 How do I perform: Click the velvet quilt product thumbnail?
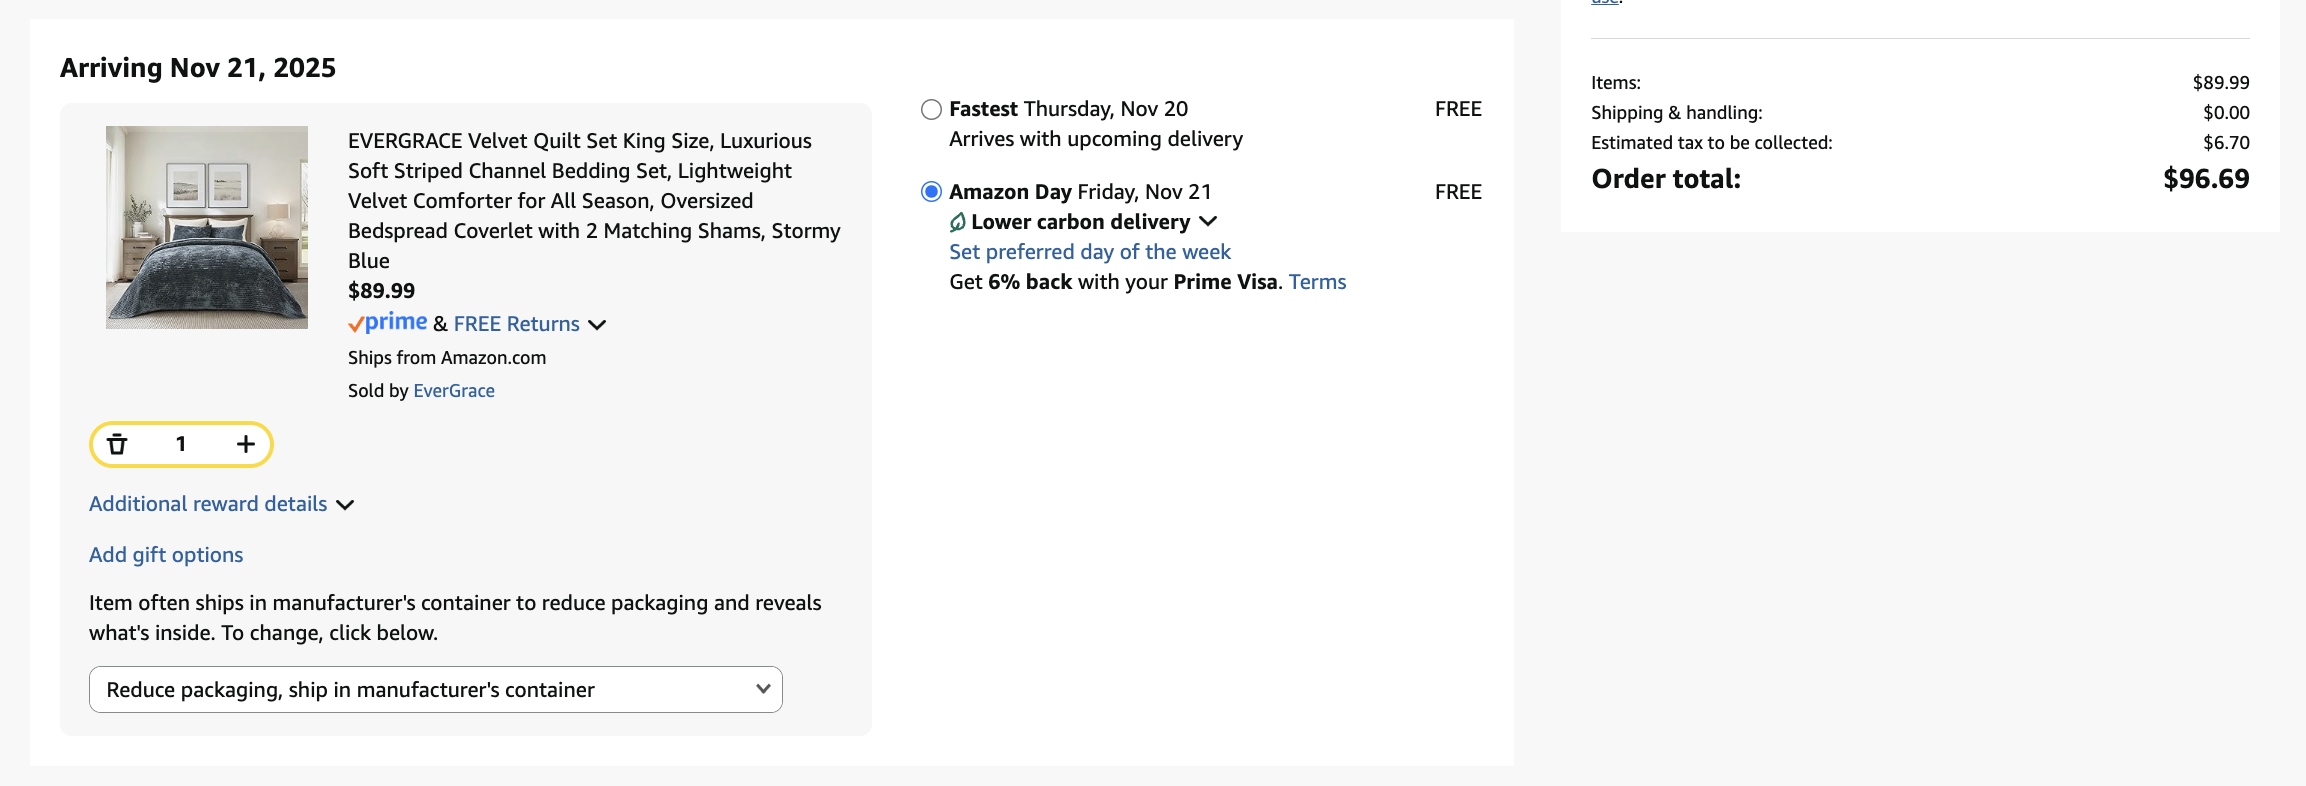(x=207, y=227)
